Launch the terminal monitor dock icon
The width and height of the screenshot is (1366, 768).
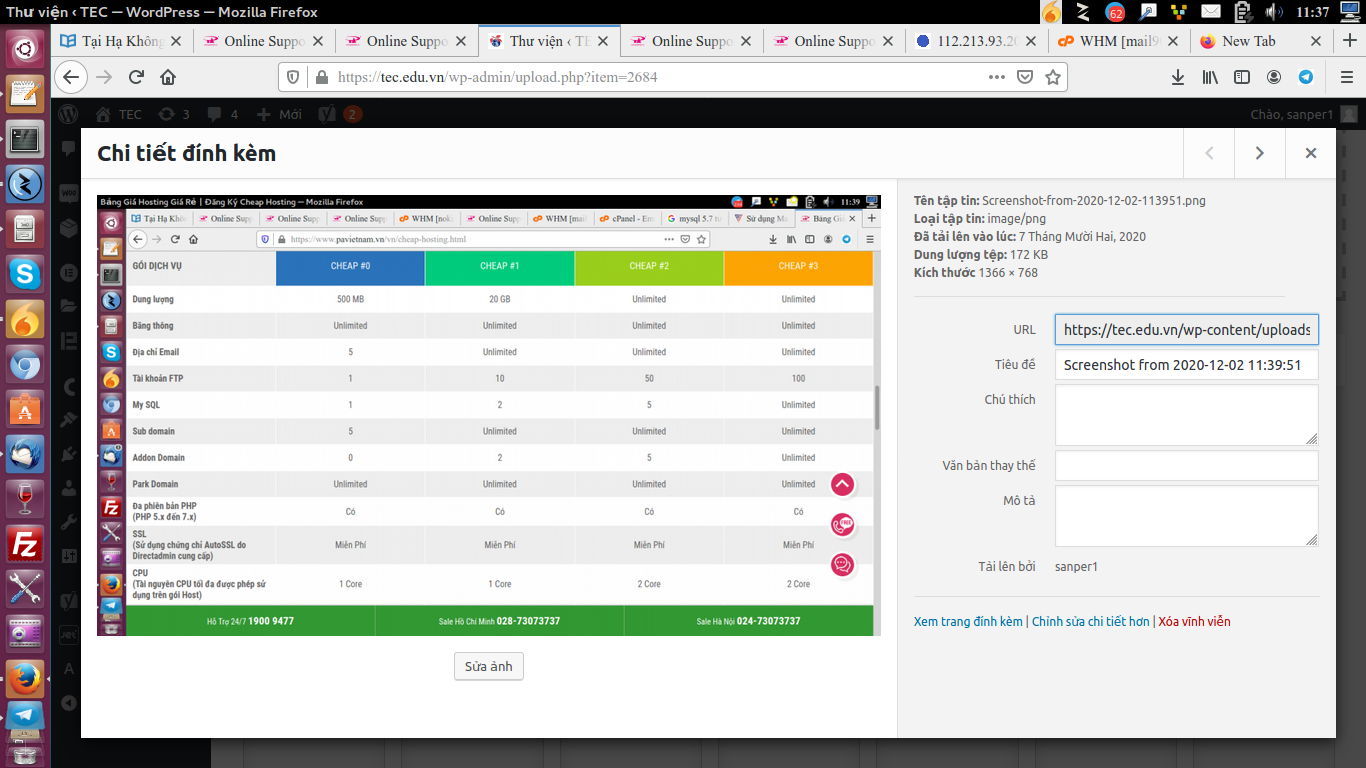tap(25, 139)
